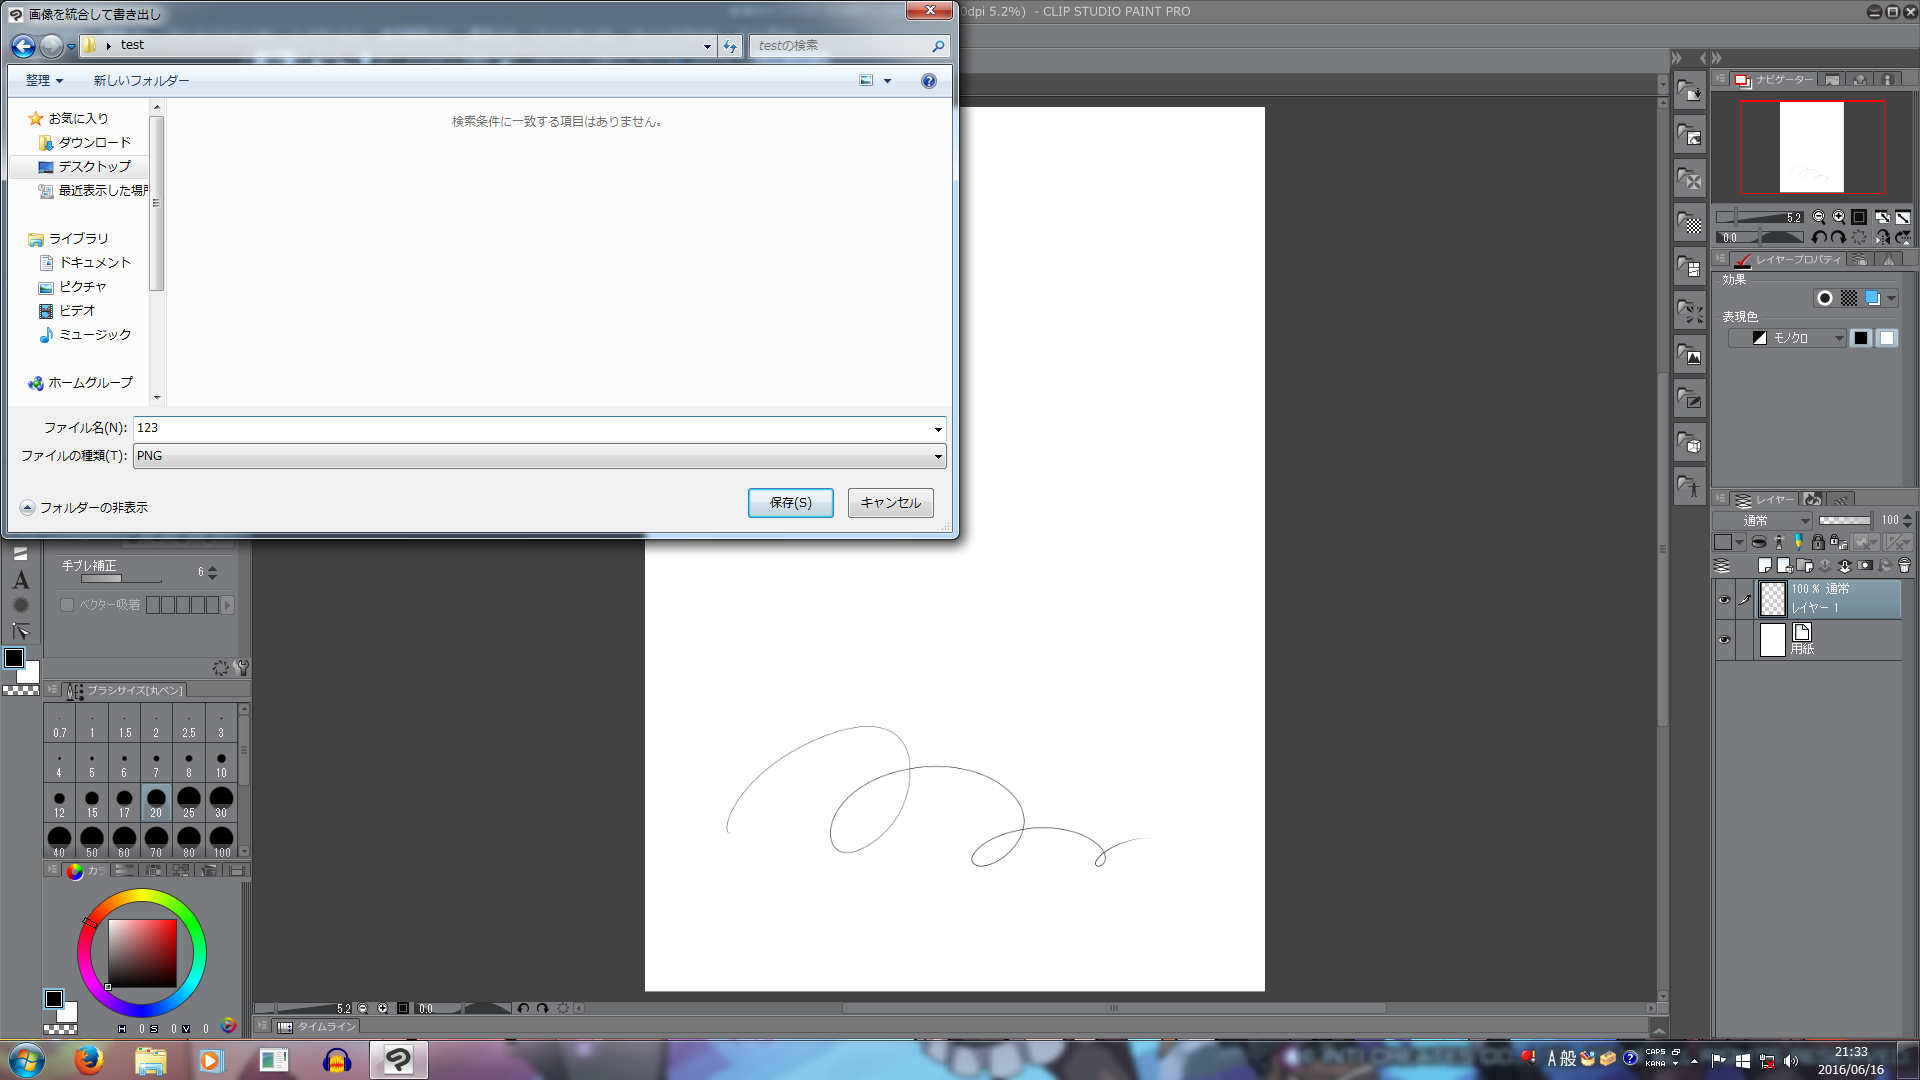This screenshot has width=1920, height=1080.
Task: Click the delete layer trash bucket icon
Action: click(x=1904, y=565)
